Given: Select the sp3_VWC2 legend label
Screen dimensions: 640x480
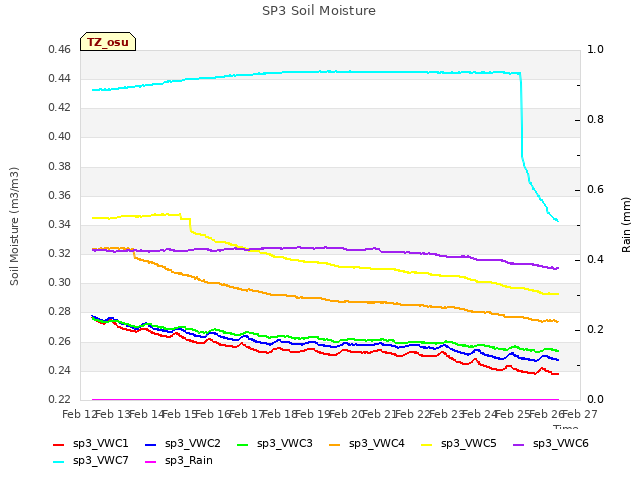Looking at the screenshot, I should tap(193, 444).
